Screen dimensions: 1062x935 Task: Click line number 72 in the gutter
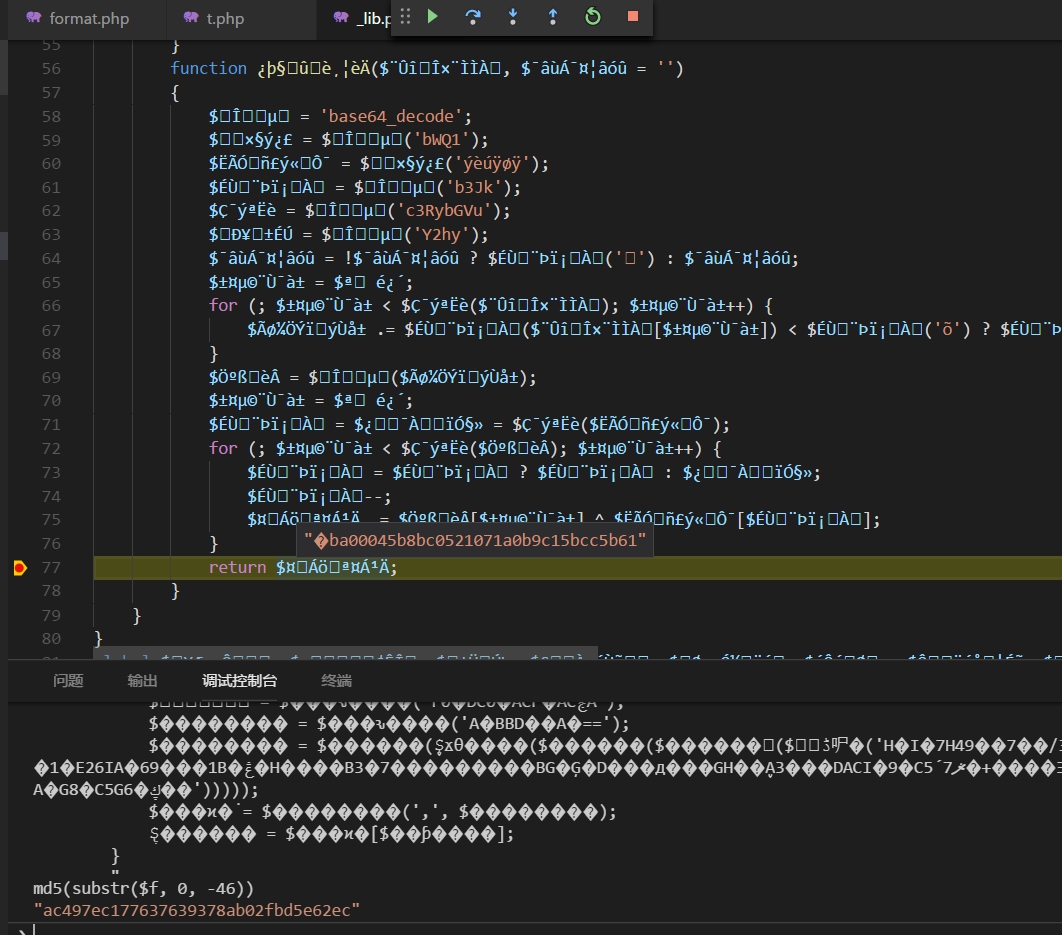pyautogui.click(x=51, y=449)
